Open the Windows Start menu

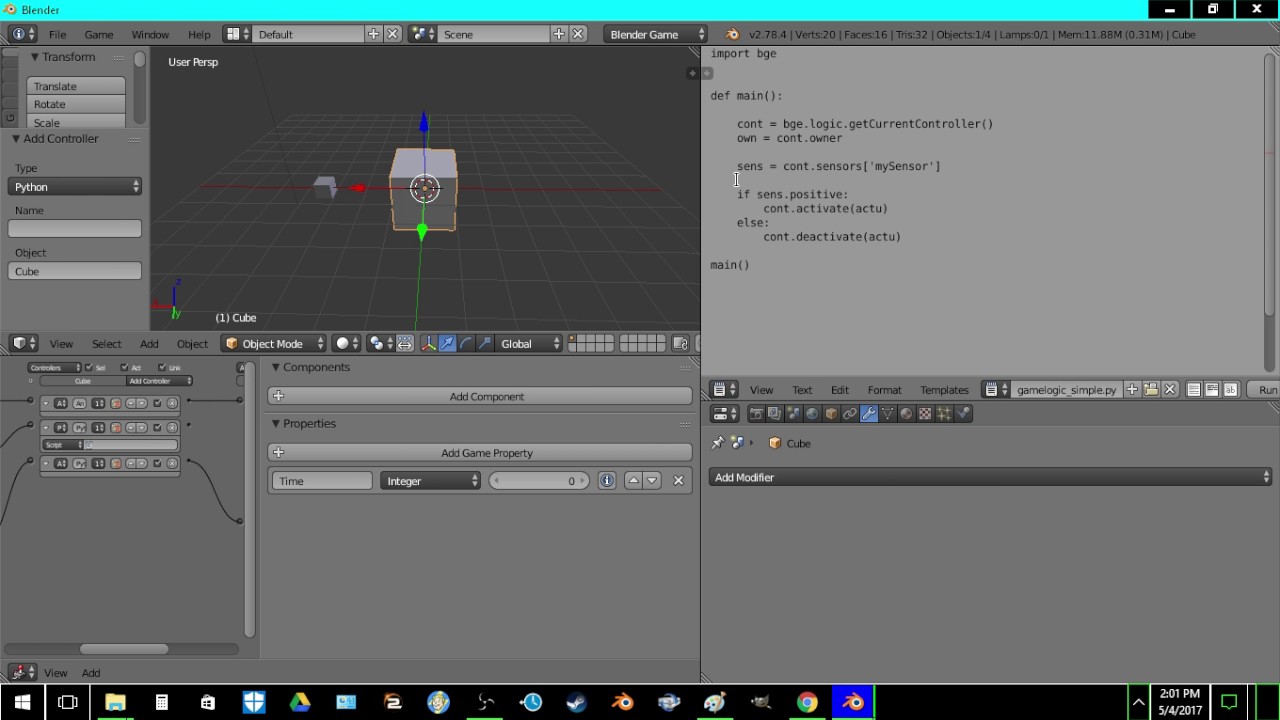point(22,702)
